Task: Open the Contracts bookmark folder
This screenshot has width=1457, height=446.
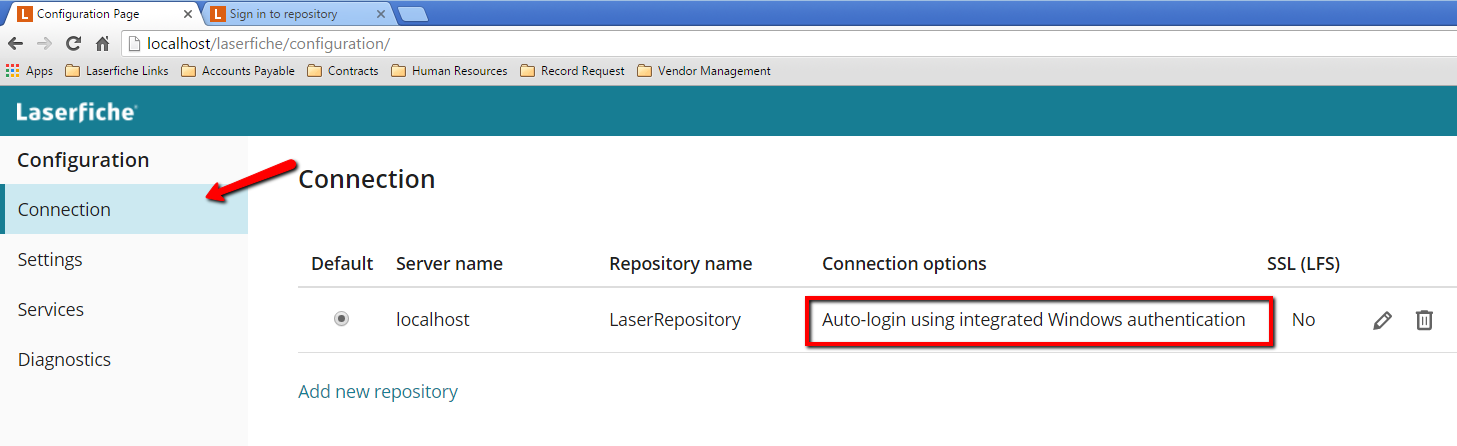Action: coord(343,71)
